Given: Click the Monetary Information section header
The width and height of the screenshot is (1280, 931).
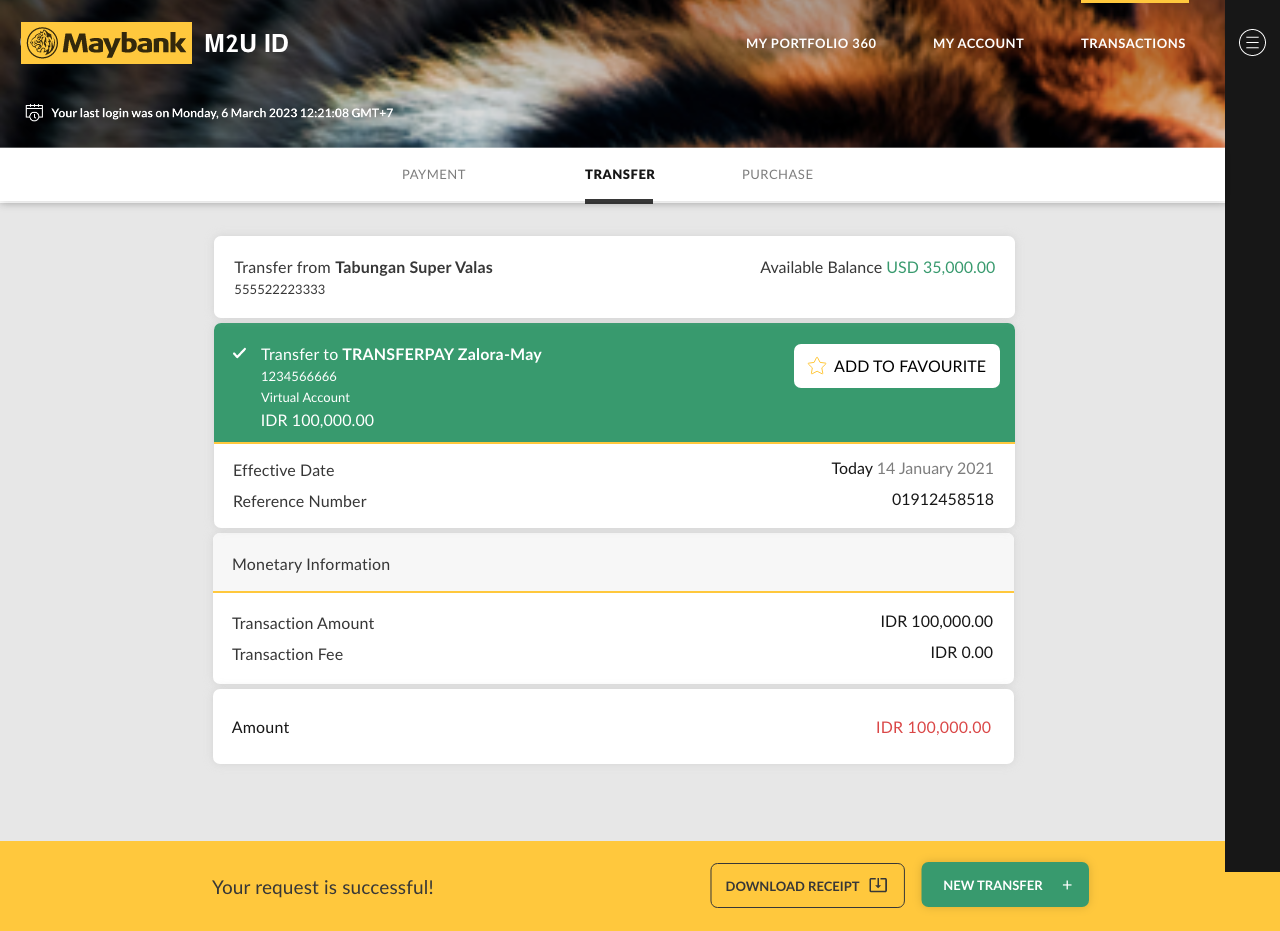Looking at the screenshot, I should (613, 563).
